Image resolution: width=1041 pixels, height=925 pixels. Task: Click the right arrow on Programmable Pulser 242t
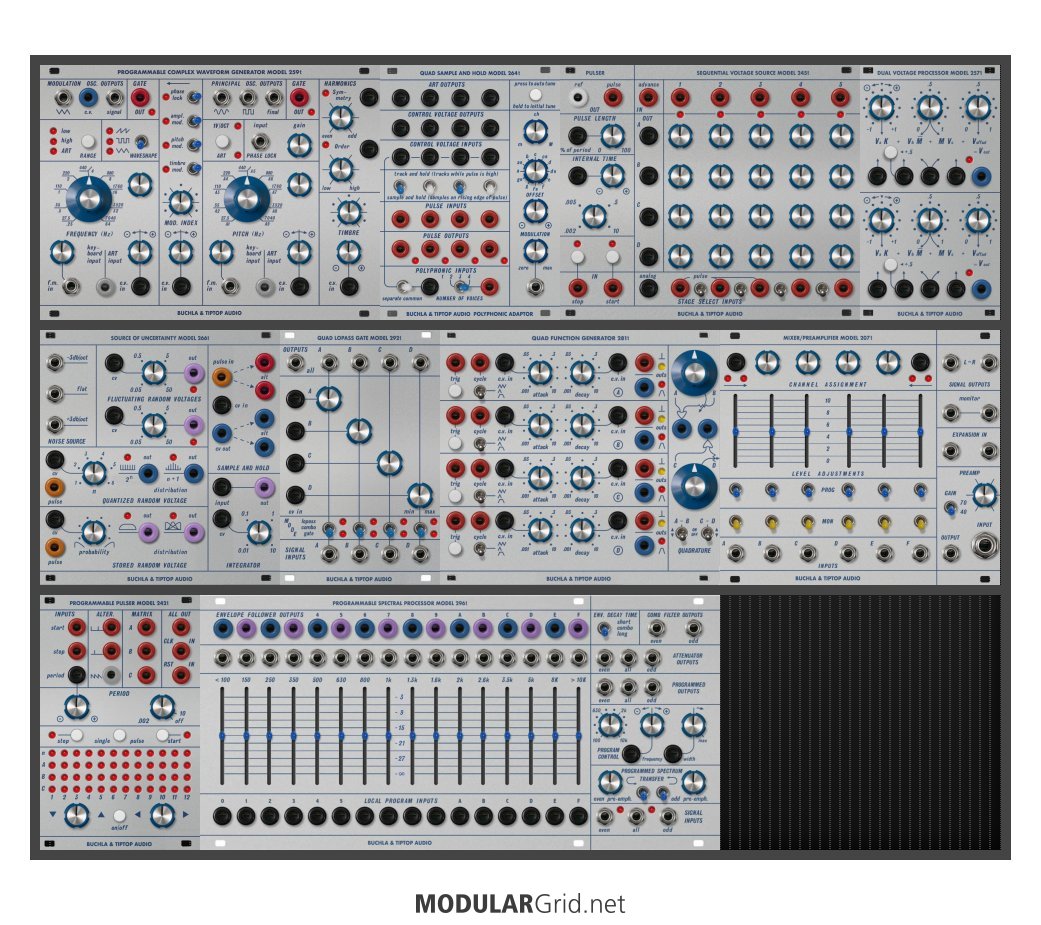(x=186, y=814)
